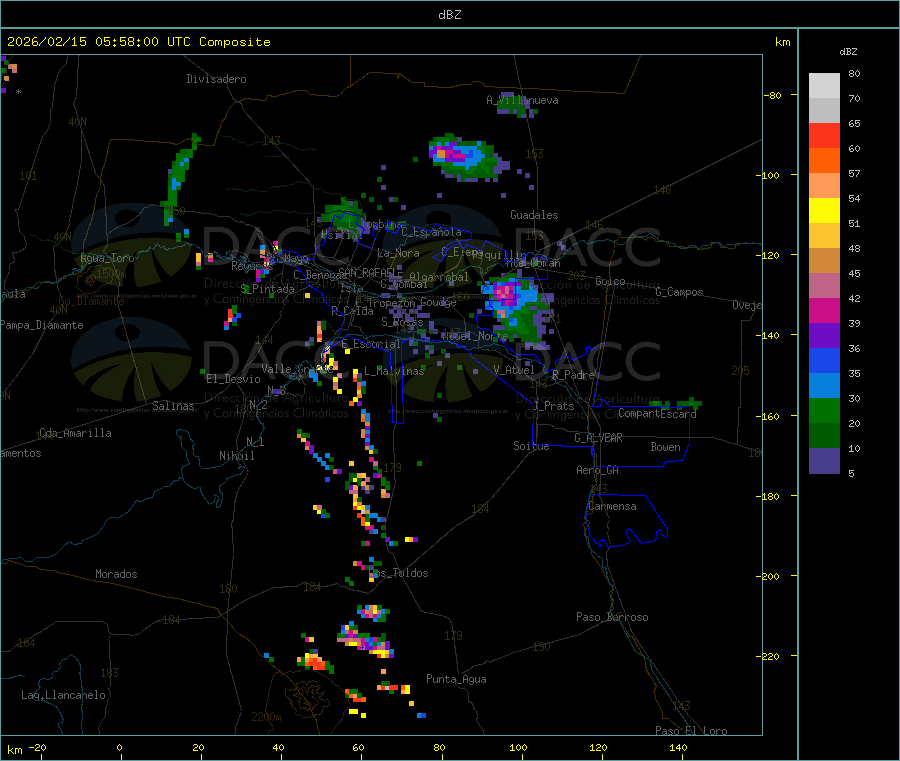This screenshot has width=900, height=761.
Task: Click the '-80' tick on right km axis
Action: 772,95
